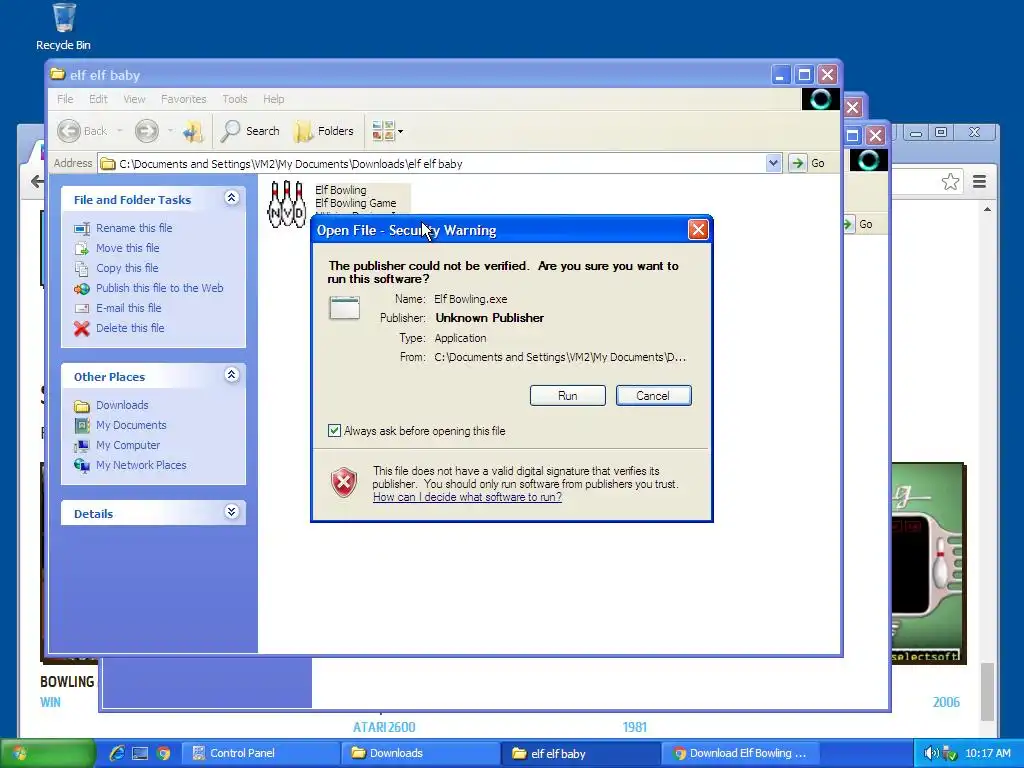Screen dimensions: 1024x768
Task: Open My Computer in Other Places
Action: click(x=128, y=445)
